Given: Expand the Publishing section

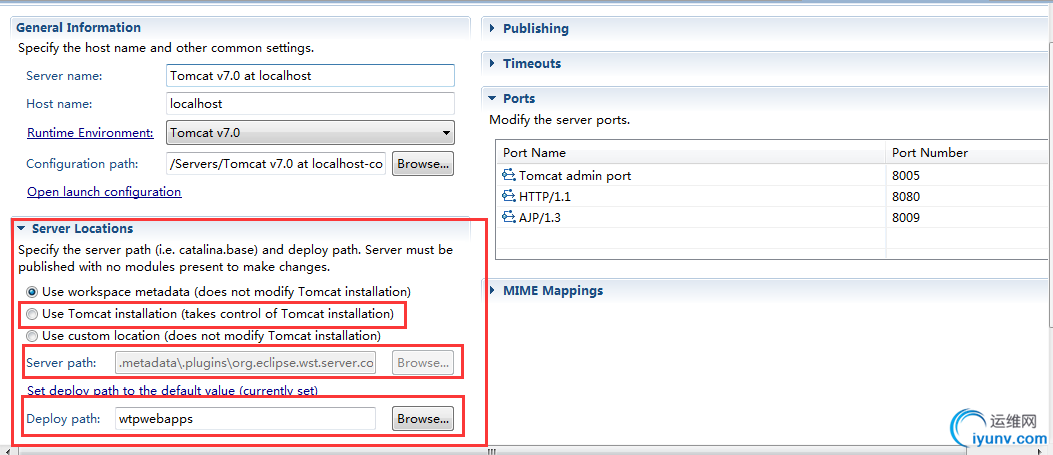Looking at the screenshot, I should click(492, 28).
